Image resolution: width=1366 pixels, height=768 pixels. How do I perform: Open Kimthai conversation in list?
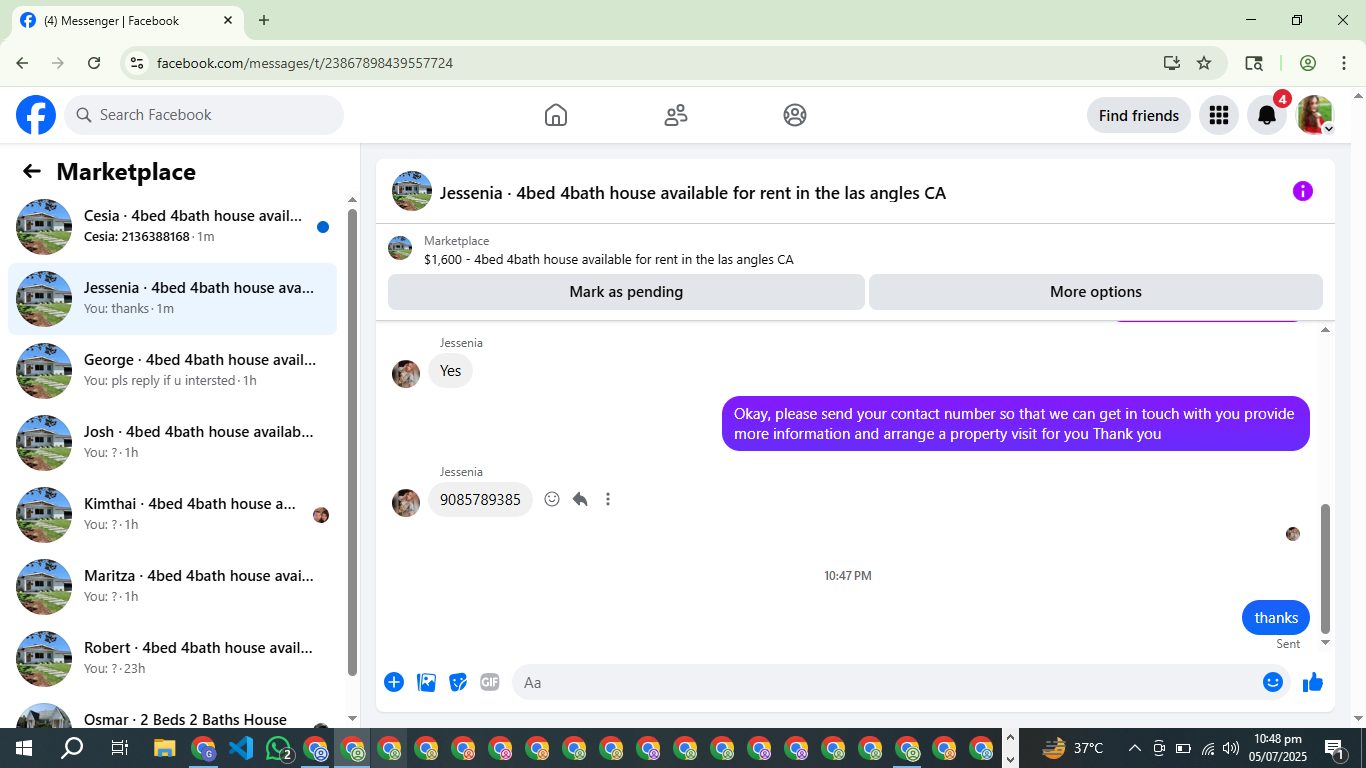[172, 515]
